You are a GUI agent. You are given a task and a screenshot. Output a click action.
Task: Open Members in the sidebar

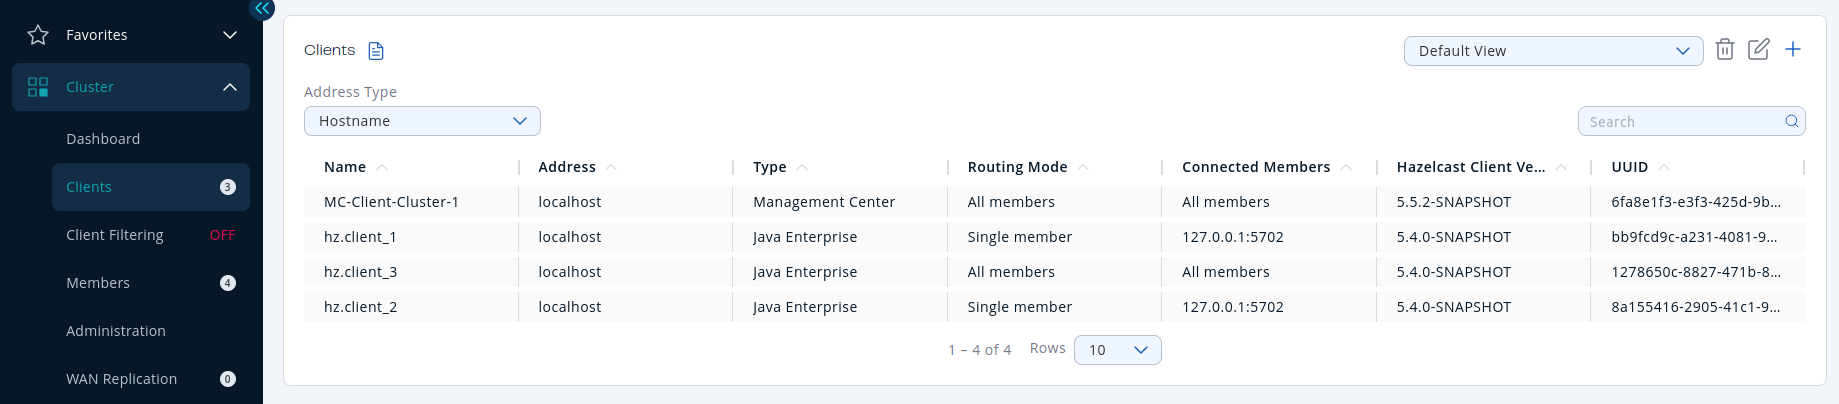point(98,283)
